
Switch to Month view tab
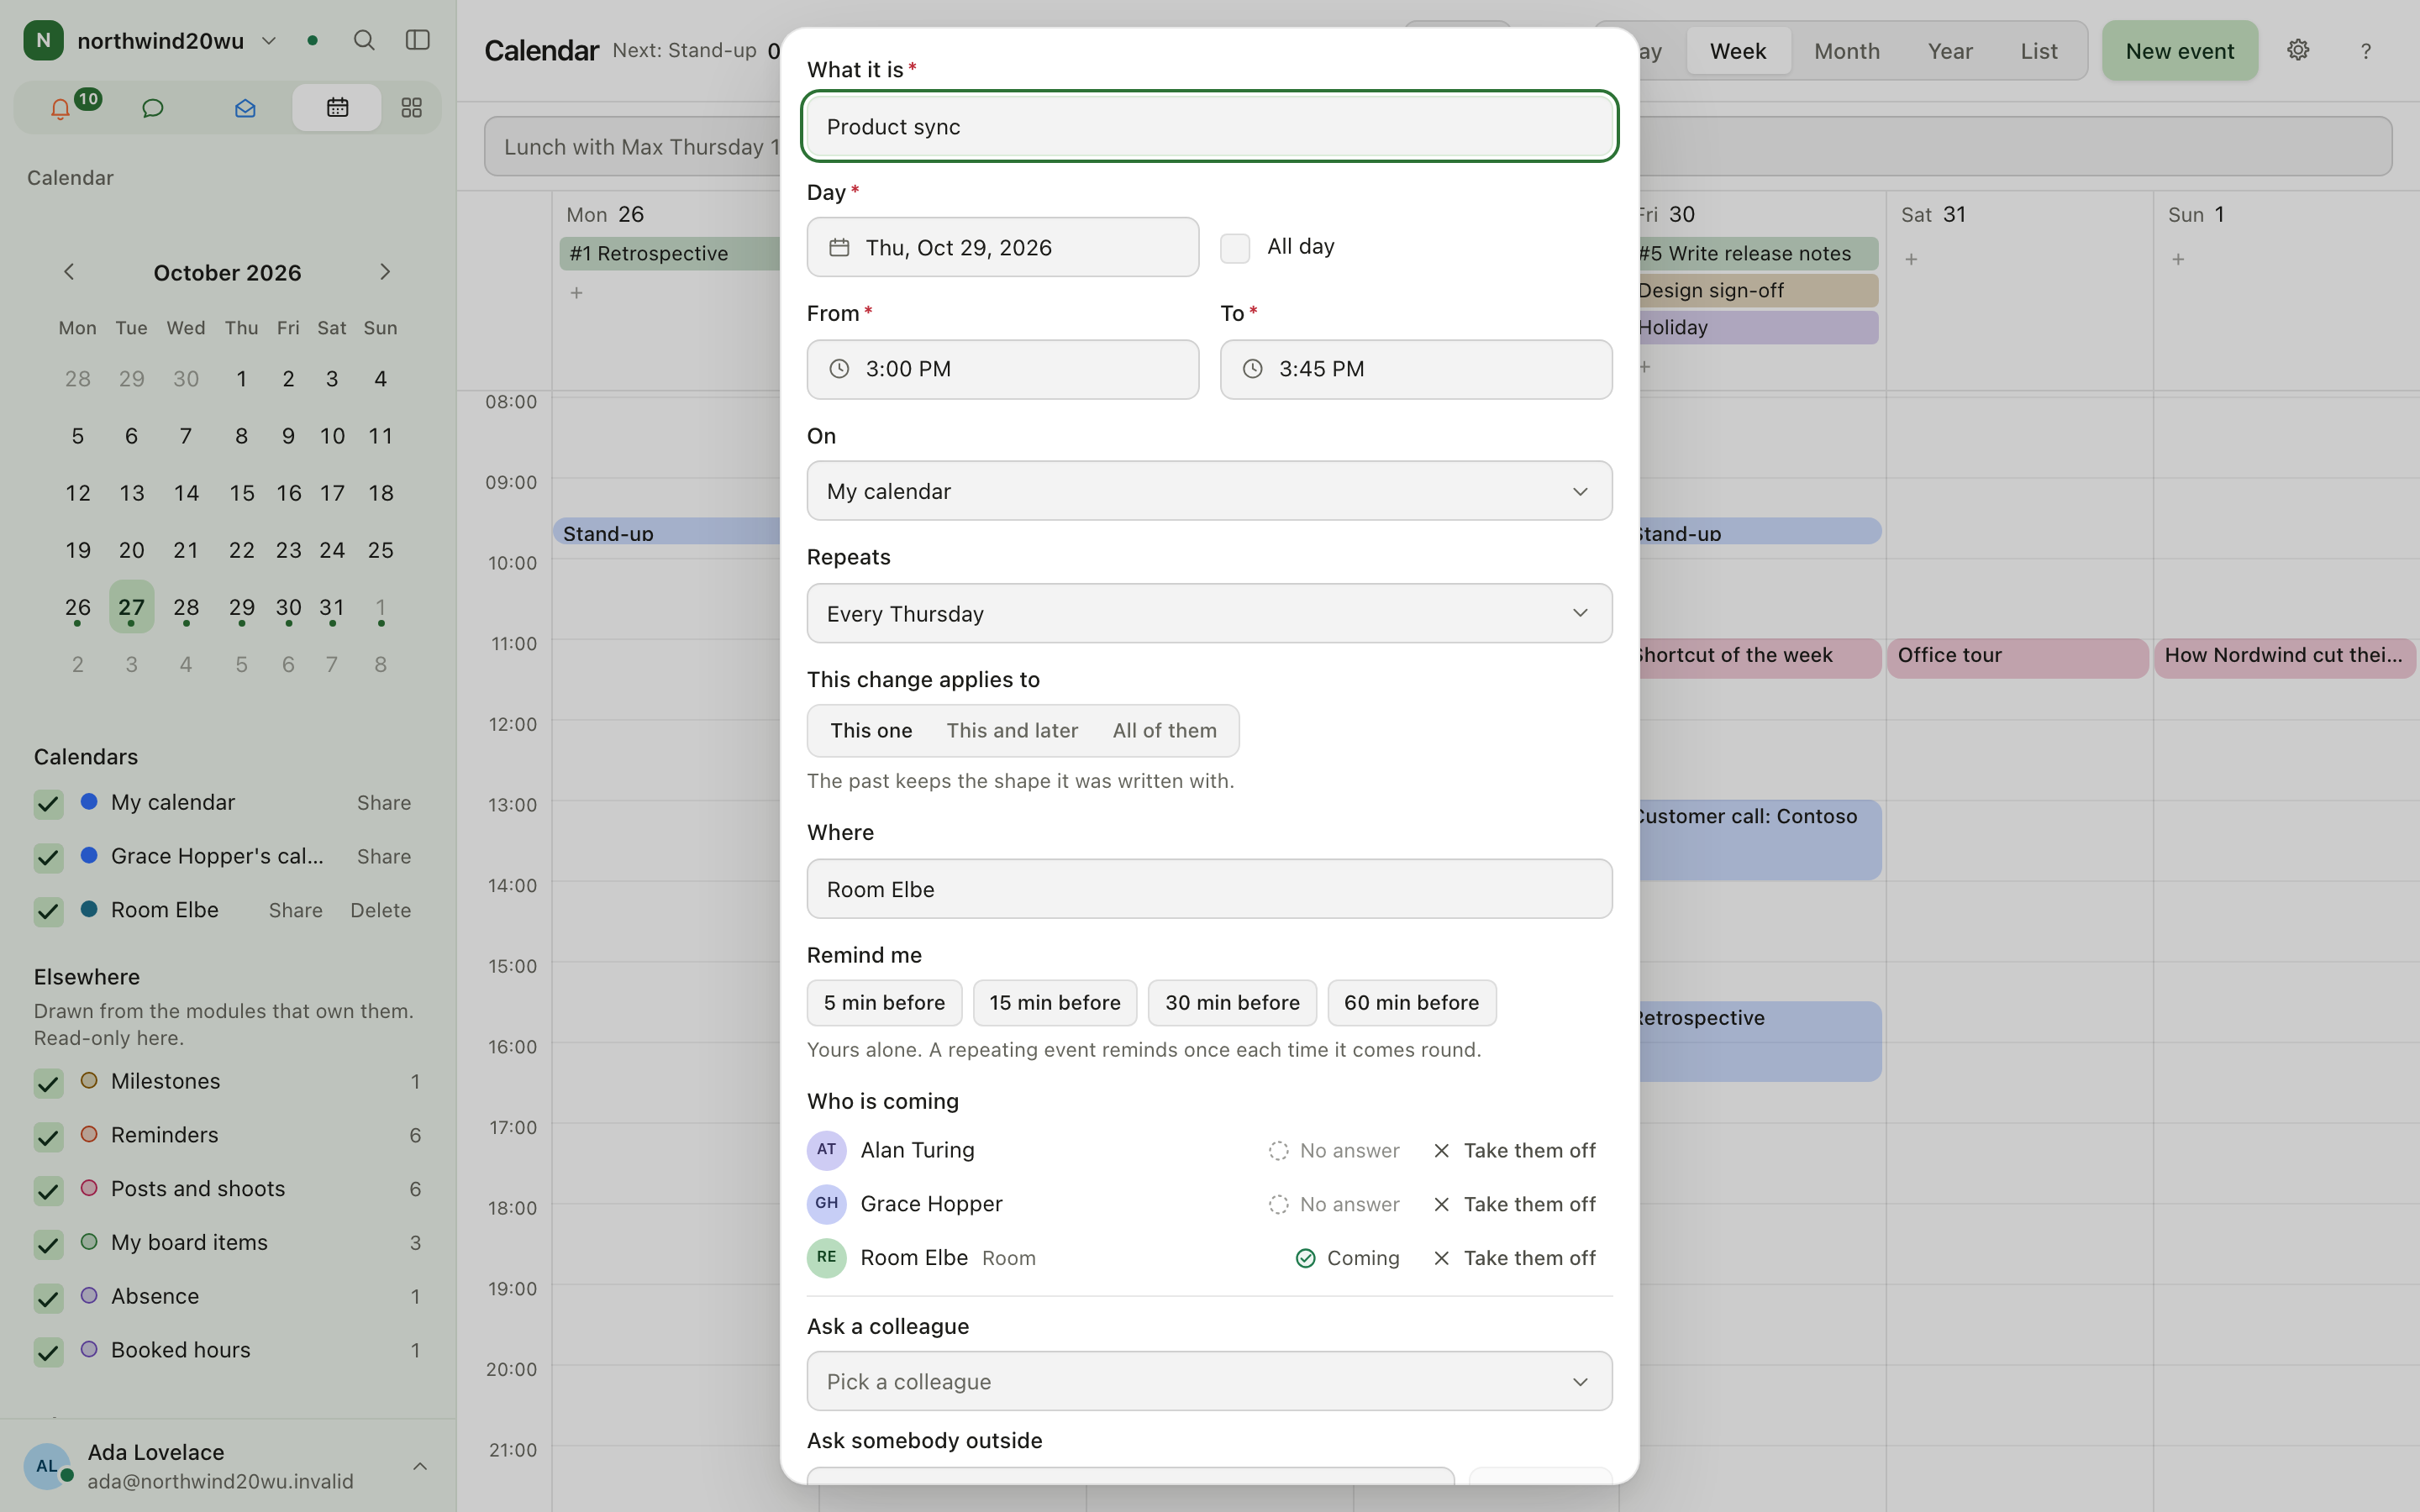1846,51
